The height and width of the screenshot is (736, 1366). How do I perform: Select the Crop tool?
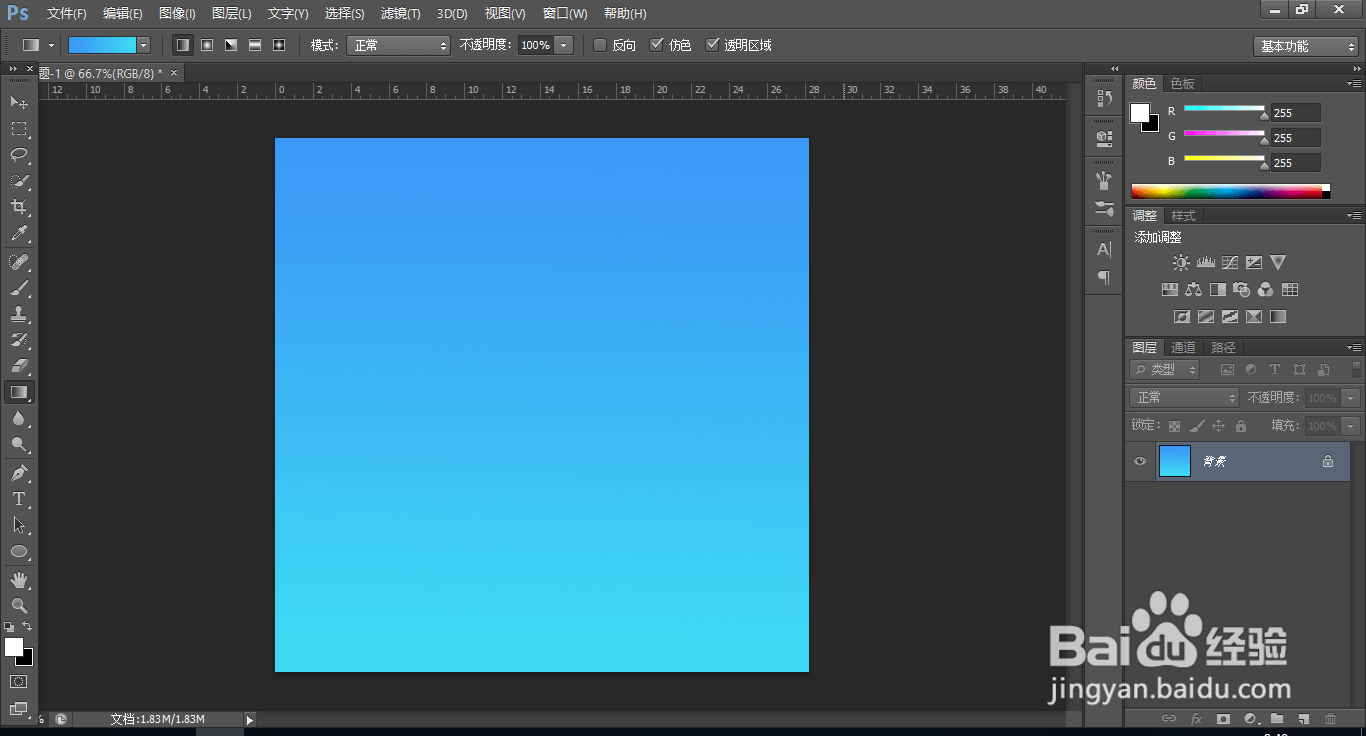pyautogui.click(x=19, y=208)
